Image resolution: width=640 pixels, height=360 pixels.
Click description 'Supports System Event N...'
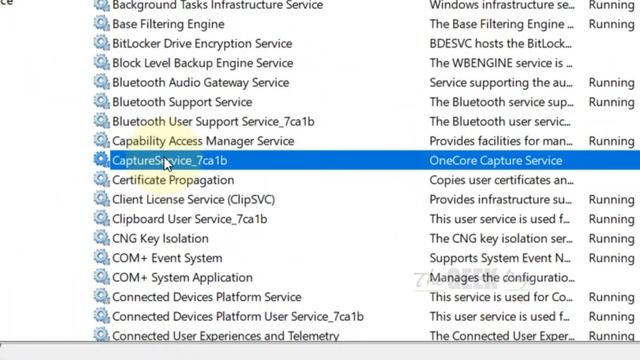500,258
